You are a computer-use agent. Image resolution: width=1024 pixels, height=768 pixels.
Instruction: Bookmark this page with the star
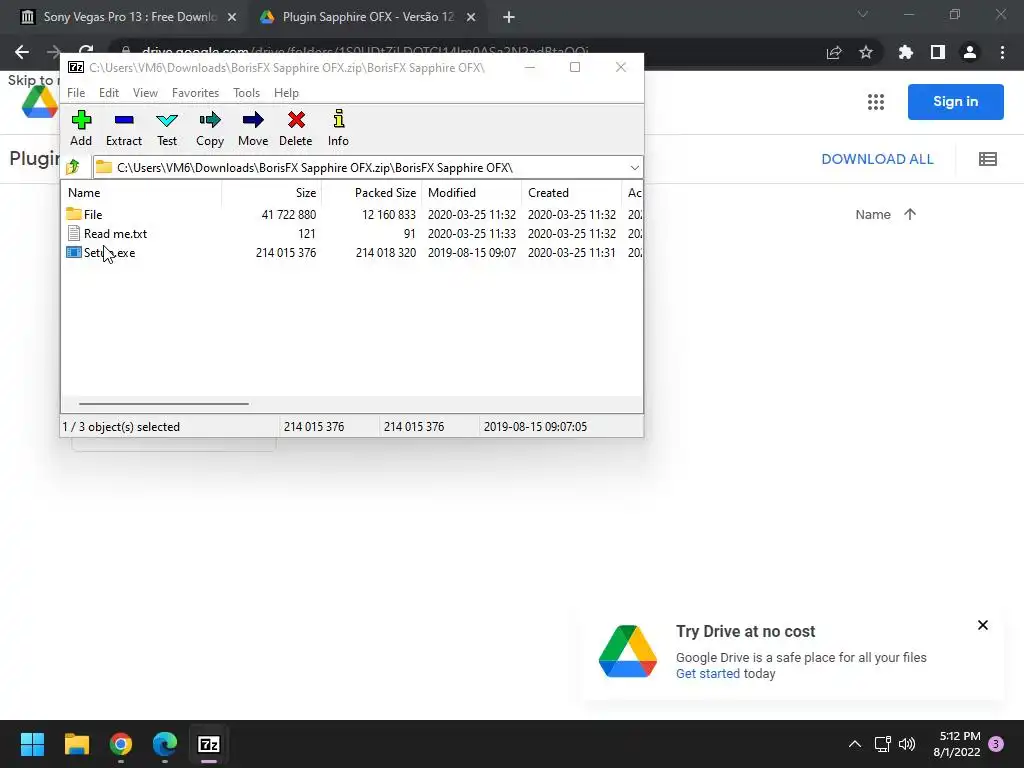866,52
